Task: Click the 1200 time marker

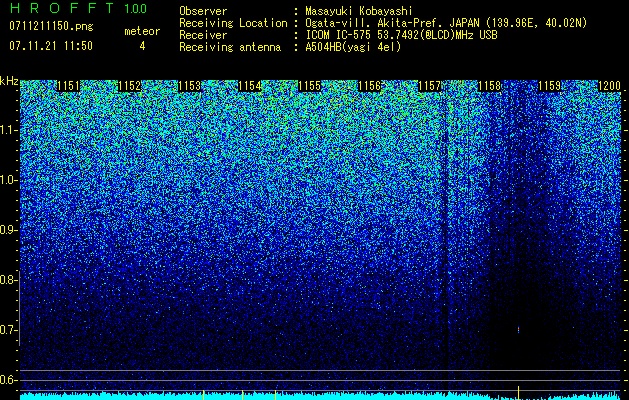Action: tap(609, 86)
